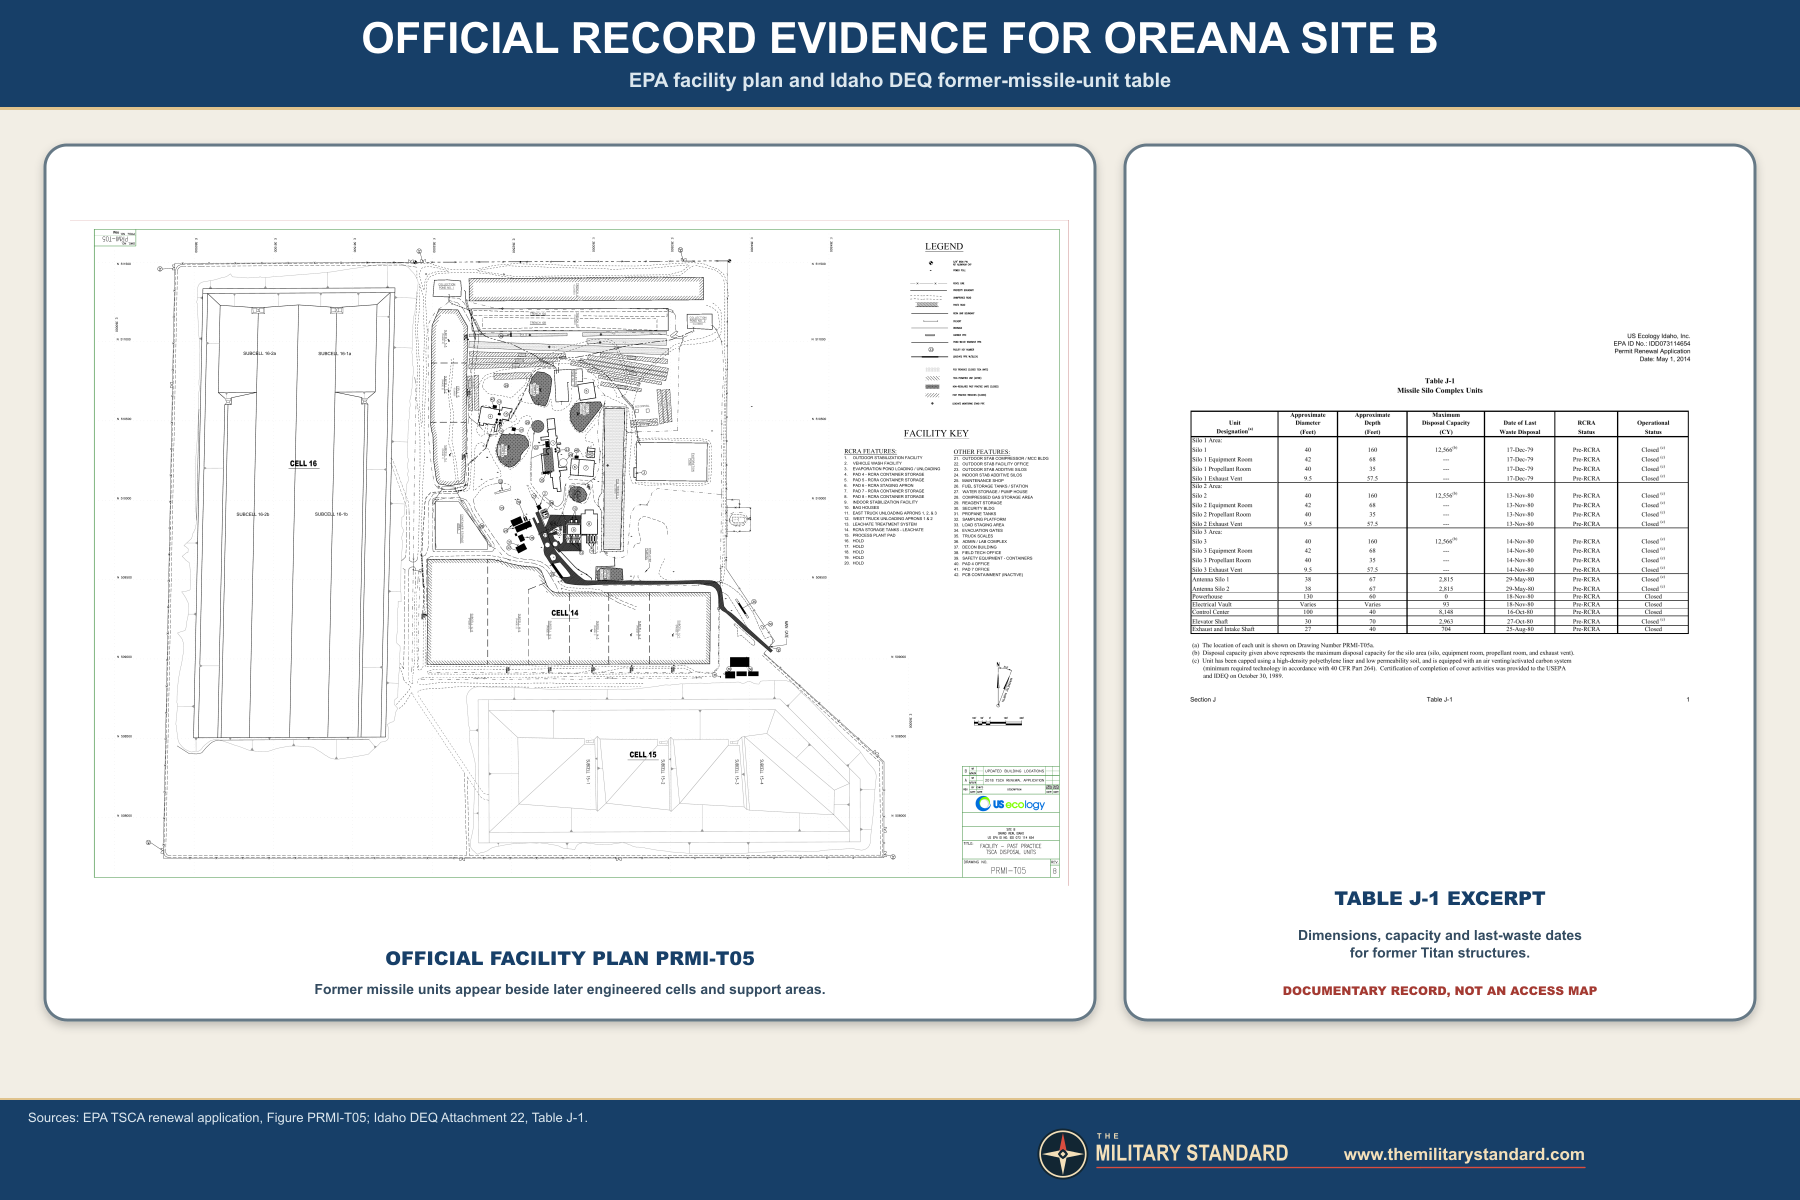Click the "US Ecology Idaho, Inc." document header line
This screenshot has height=1200, width=1800.
coord(1658,336)
